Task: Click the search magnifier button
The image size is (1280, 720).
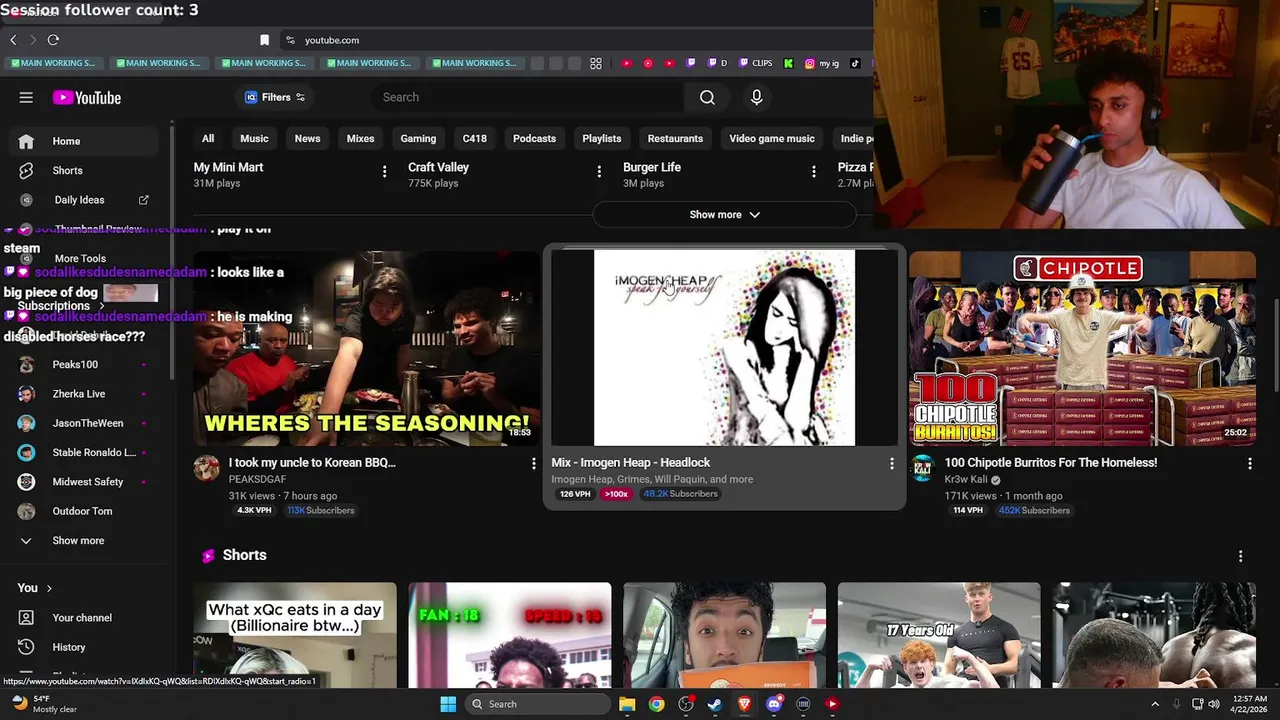Action: (707, 97)
